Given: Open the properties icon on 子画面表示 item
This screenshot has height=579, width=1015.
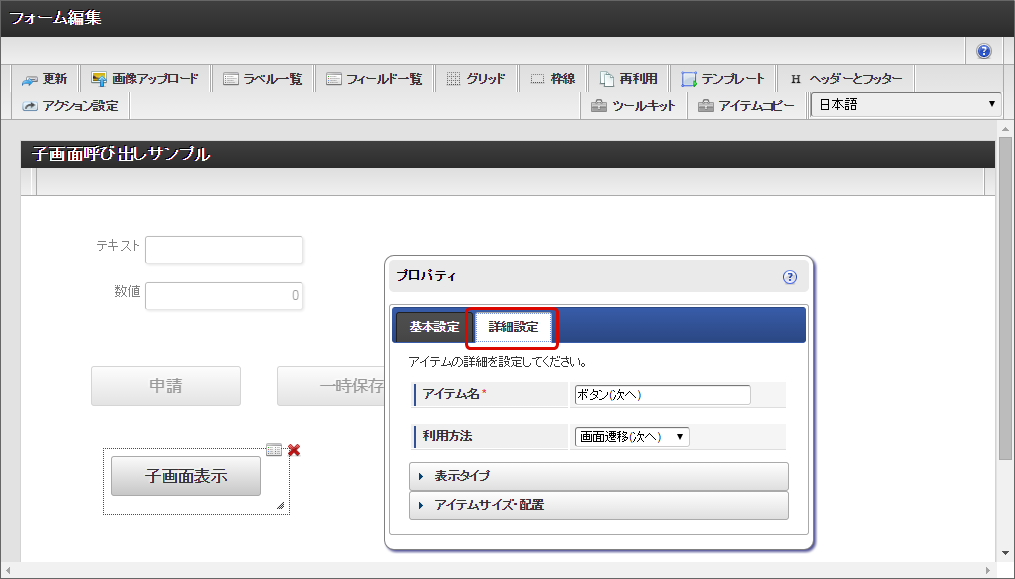Looking at the screenshot, I should pyautogui.click(x=274, y=449).
